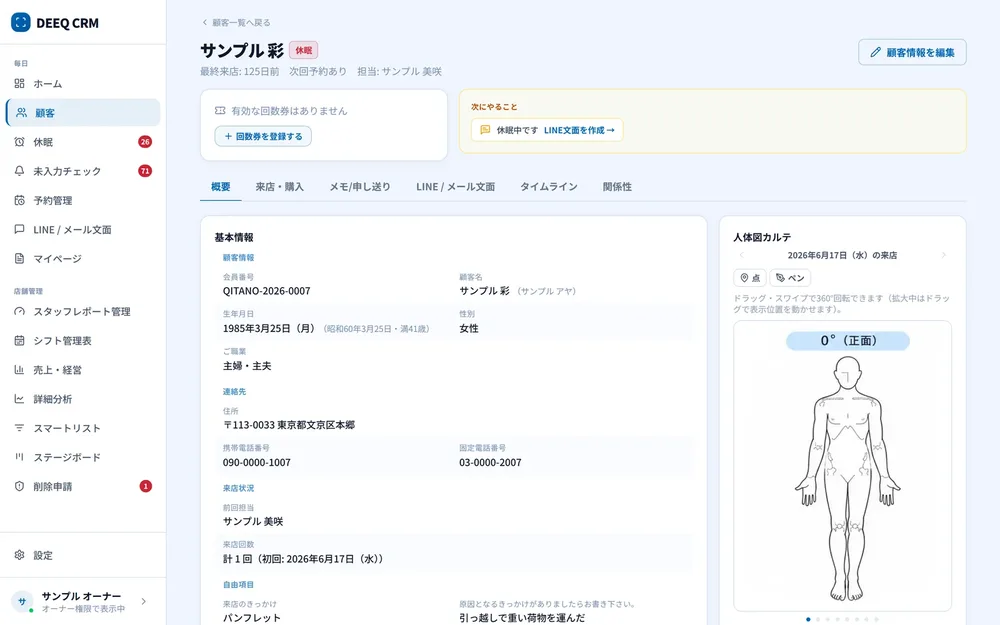Click the 回数券を登録する button
Viewport: 1000px width, 625px height.
click(x=263, y=136)
